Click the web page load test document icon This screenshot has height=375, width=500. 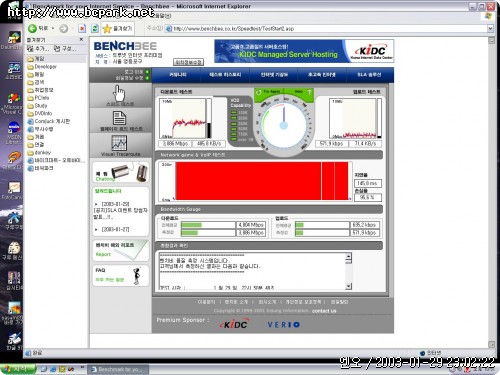(119, 118)
